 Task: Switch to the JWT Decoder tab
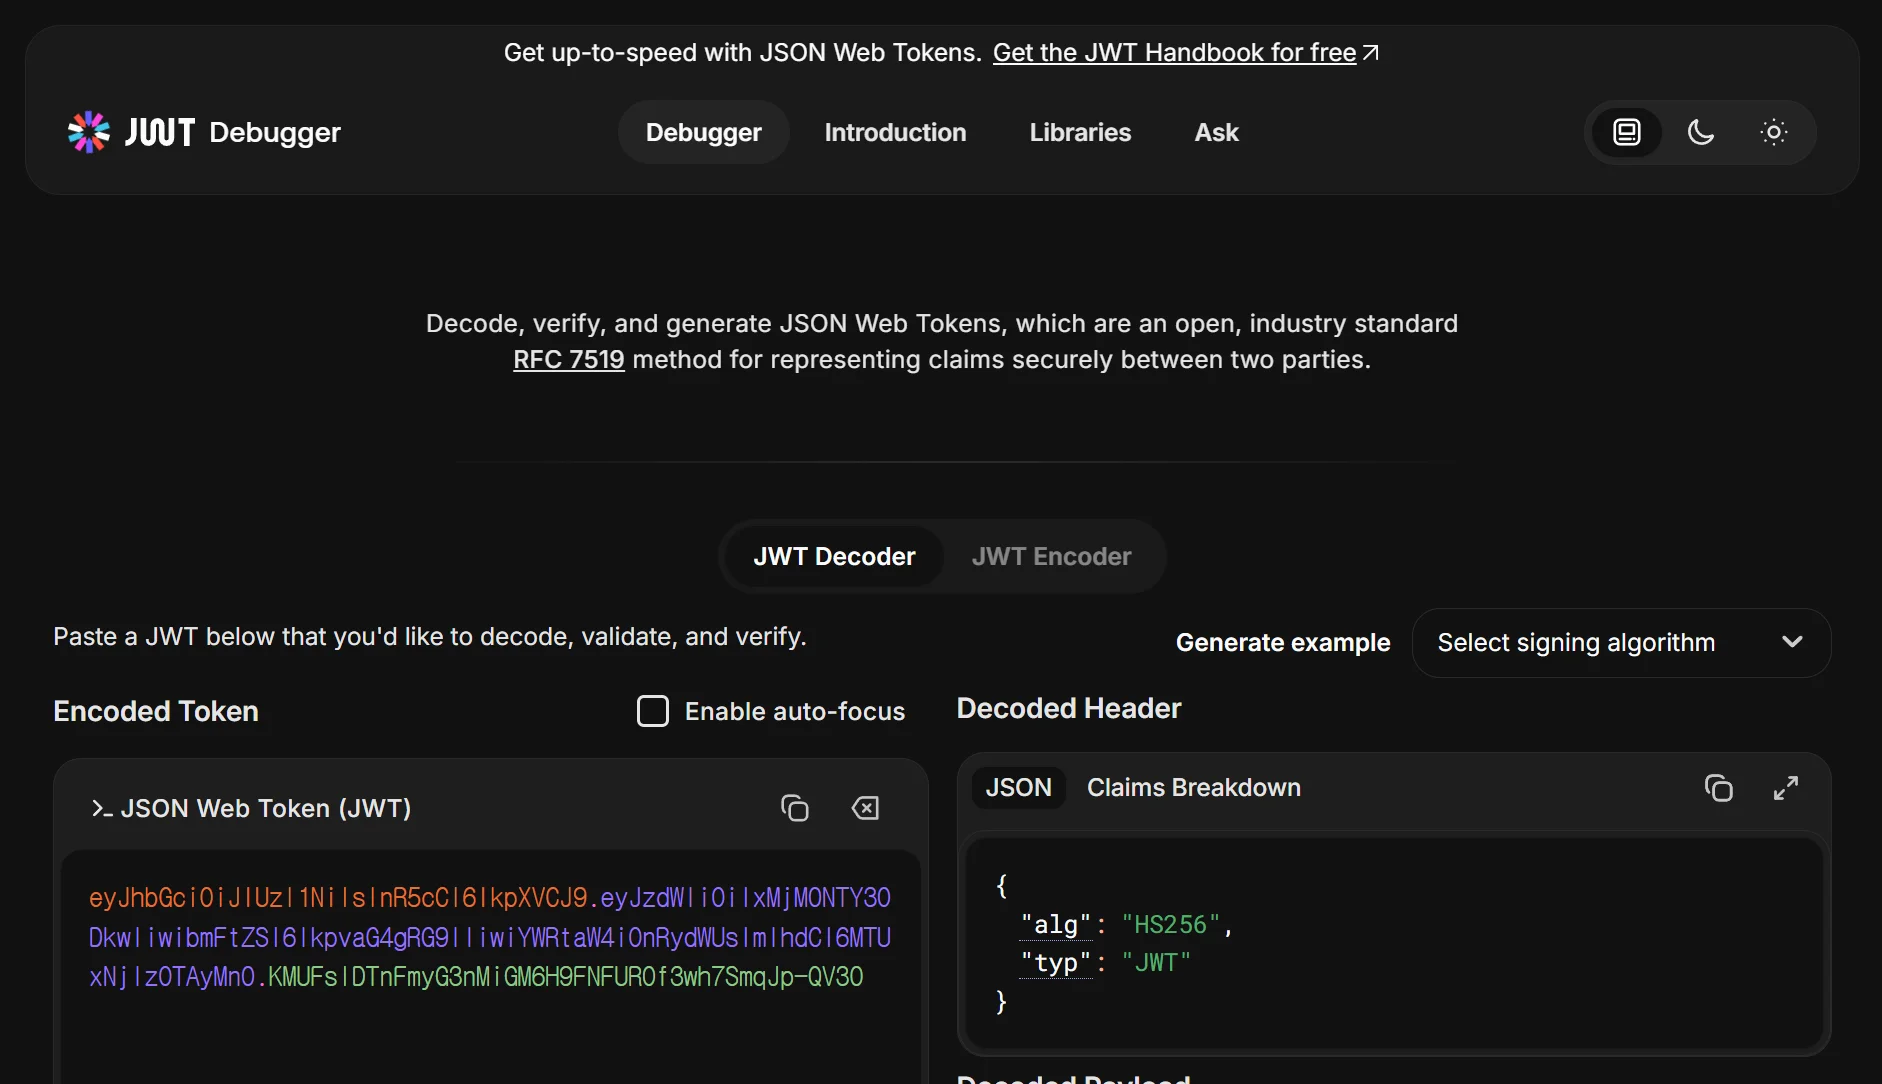pyautogui.click(x=834, y=556)
